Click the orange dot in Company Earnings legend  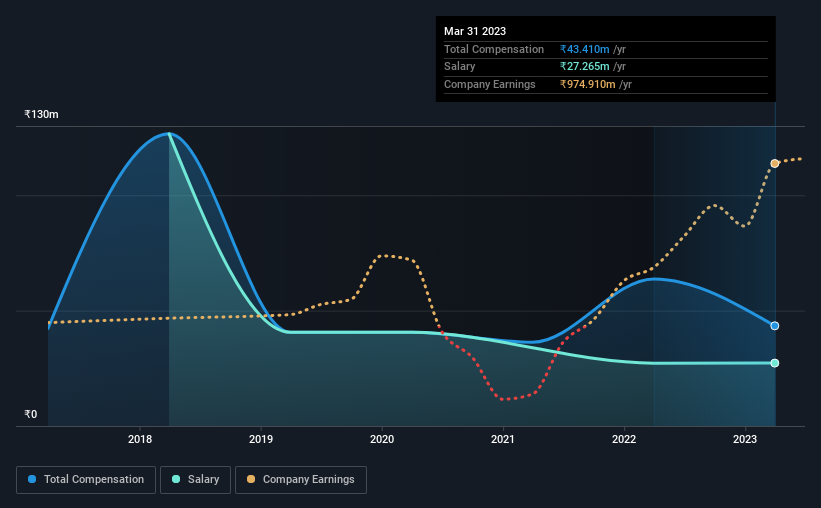click(251, 479)
